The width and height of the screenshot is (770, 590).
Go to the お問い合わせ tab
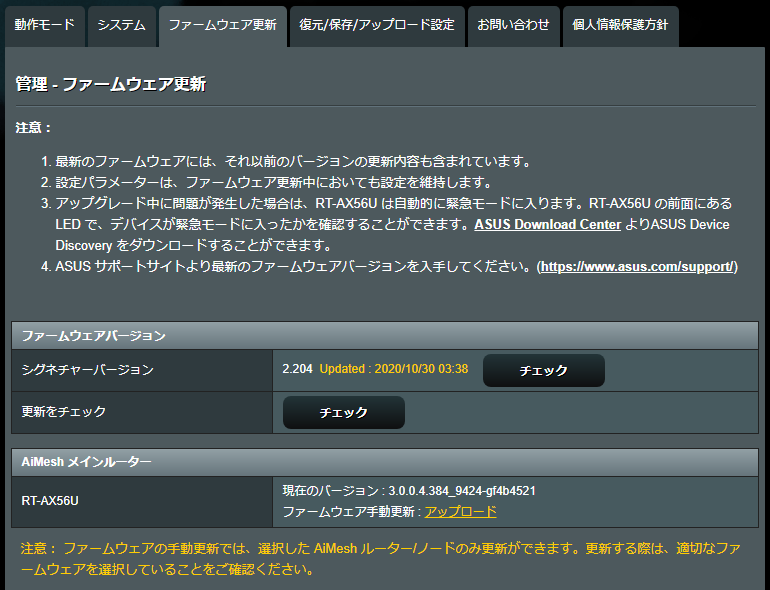pos(512,25)
